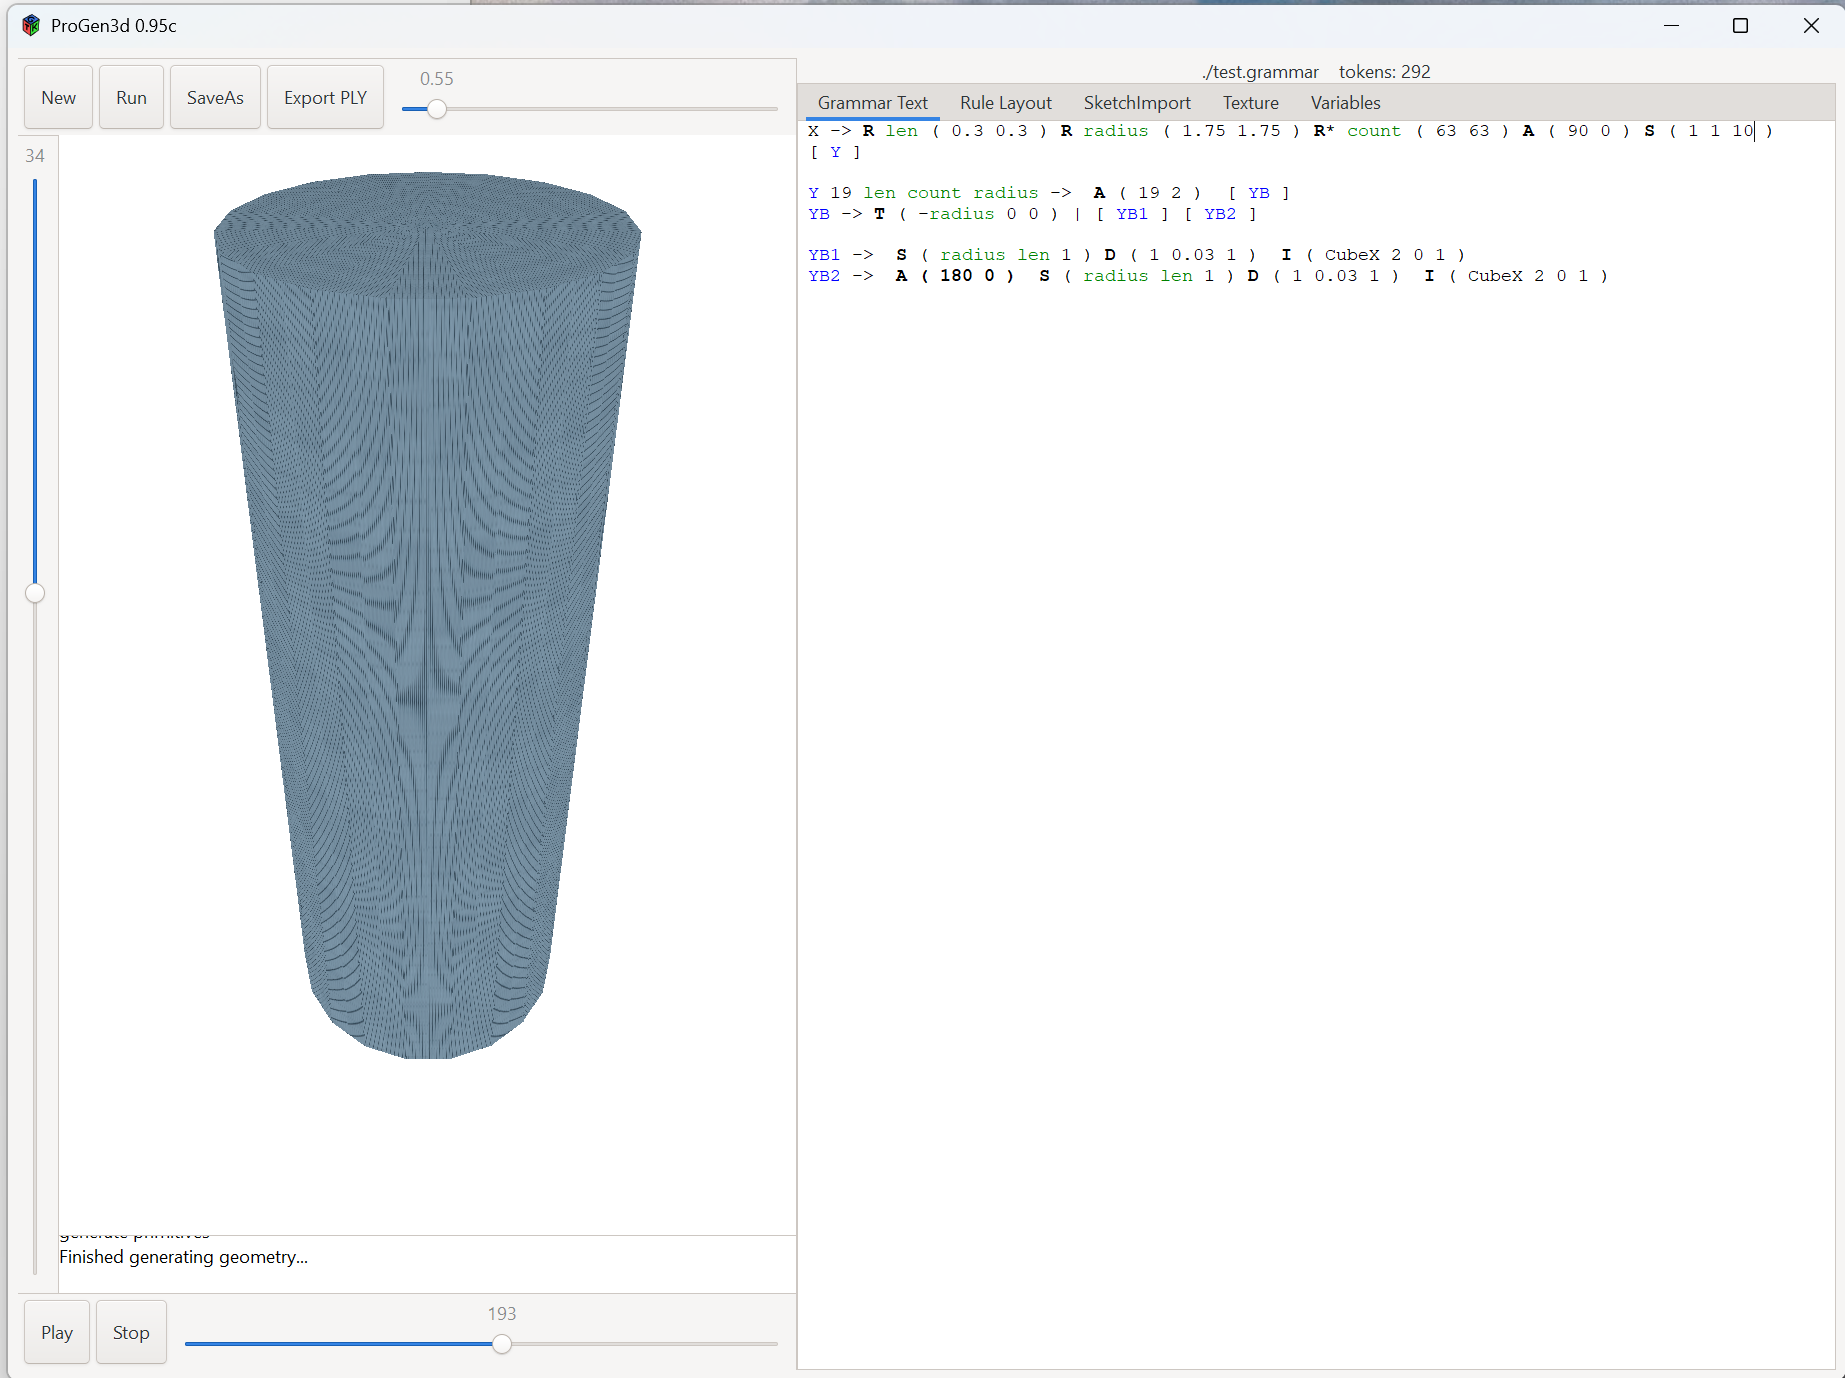Click rule line starting with 'X ->'
Image resolution: width=1845 pixels, height=1378 pixels.
[x=1290, y=131]
